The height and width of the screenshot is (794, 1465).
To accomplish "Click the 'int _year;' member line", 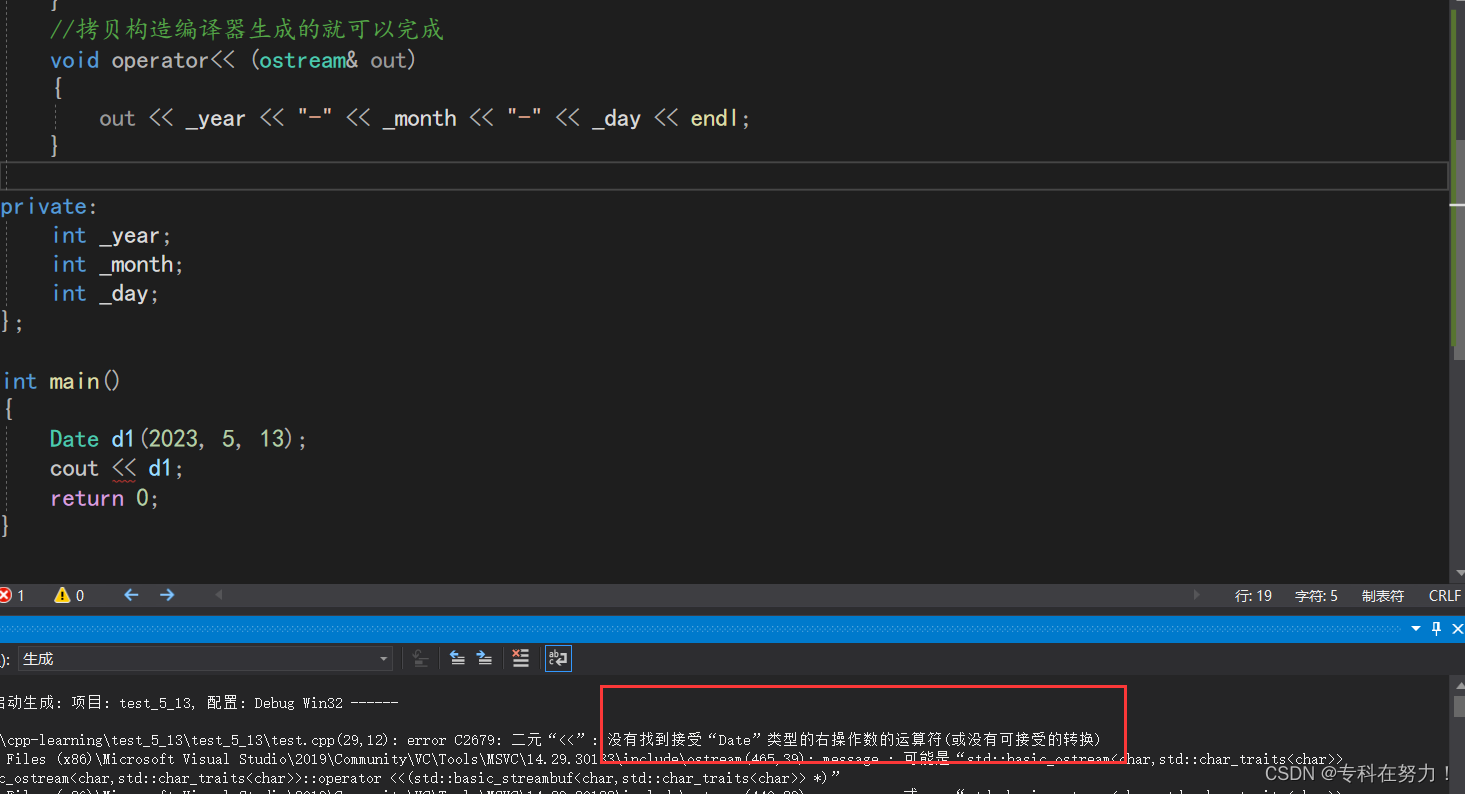I will pyautogui.click(x=112, y=236).
